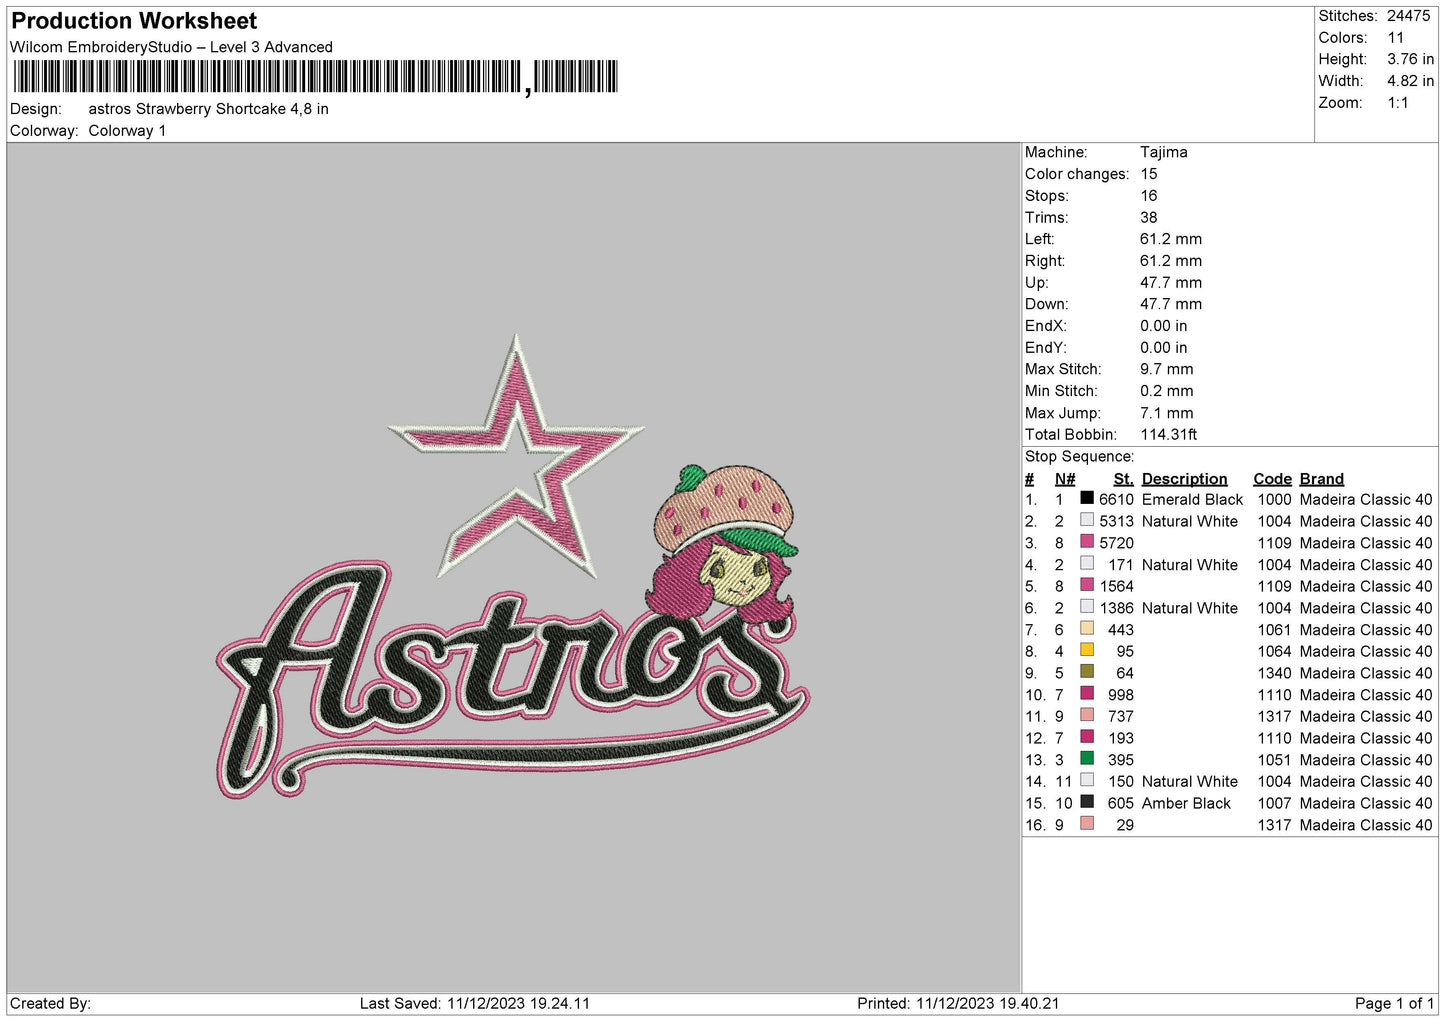This screenshot has height=1021, width=1445.
Task: Select the thread code '1051'
Action: tap(1274, 760)
